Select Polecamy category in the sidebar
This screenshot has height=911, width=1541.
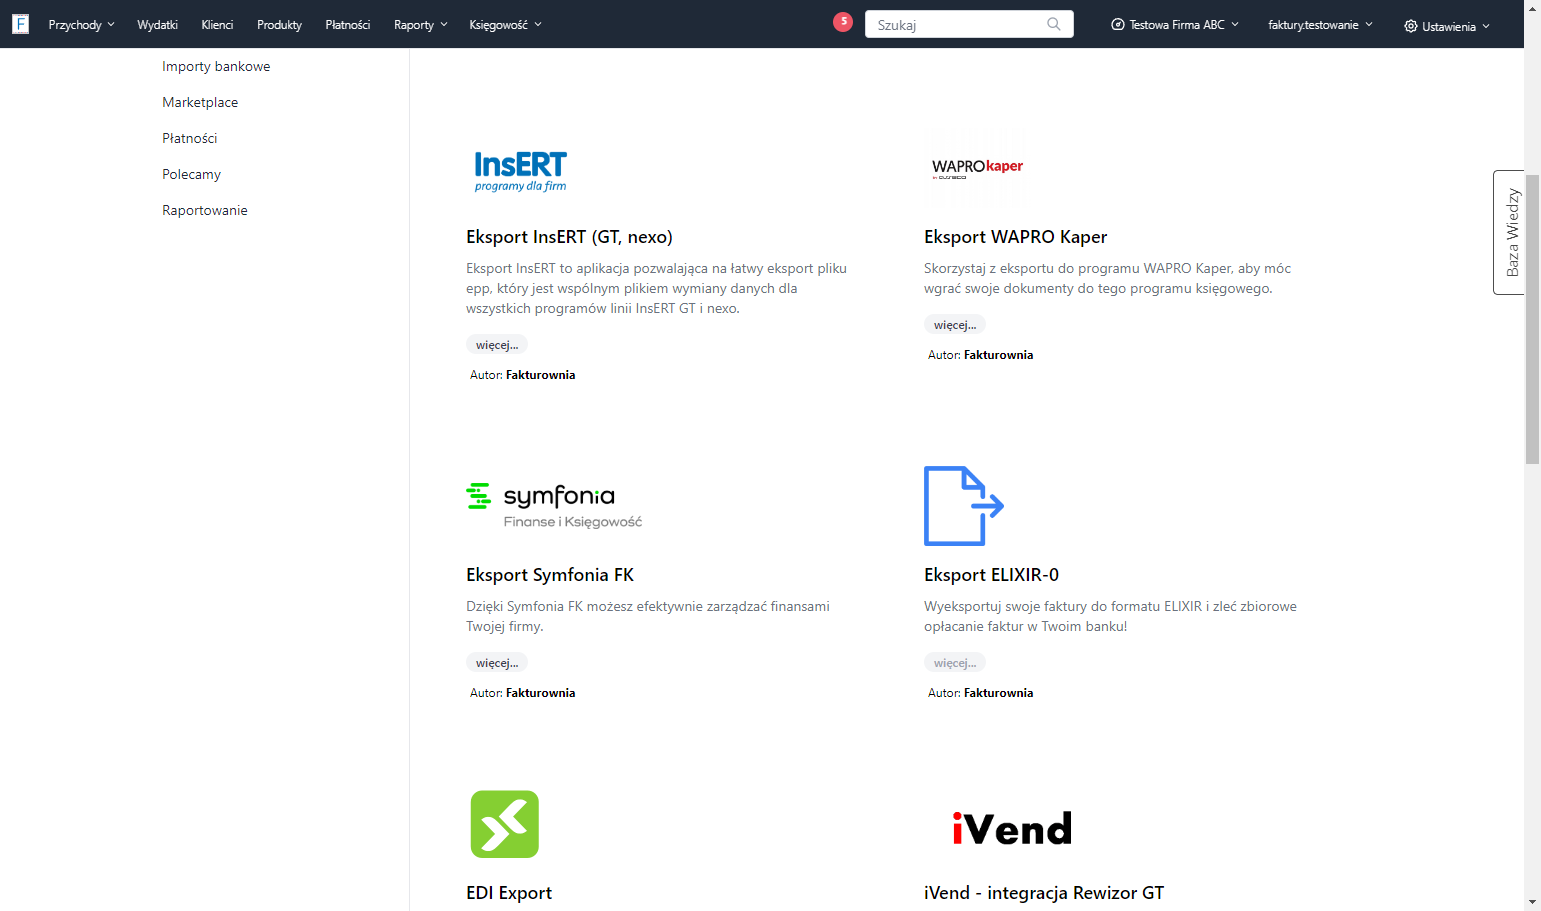click(191, 174)
